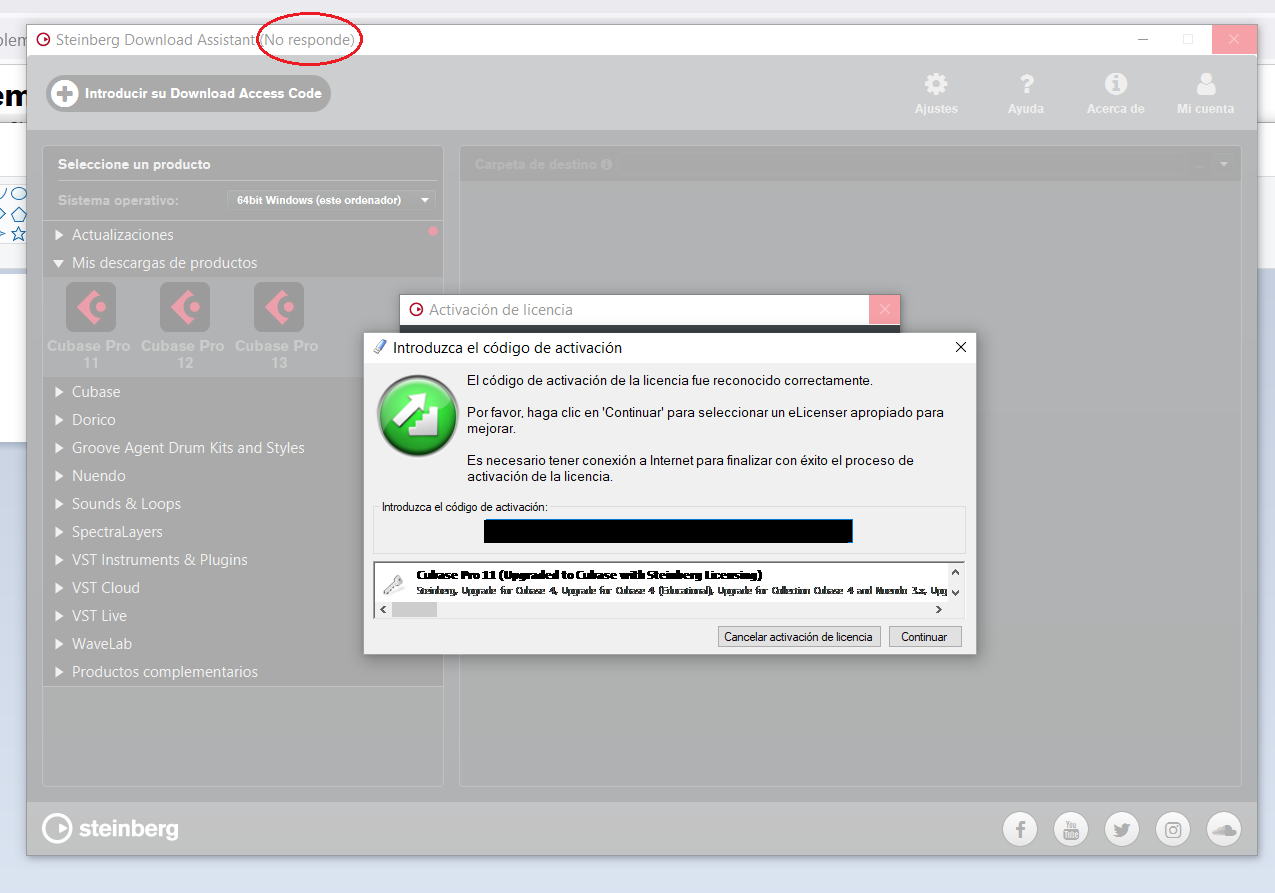The width and height of the screenshot is (1275, 893).
Task: Open Carpeta de destino dropdown arrow
Action: 1224,164
